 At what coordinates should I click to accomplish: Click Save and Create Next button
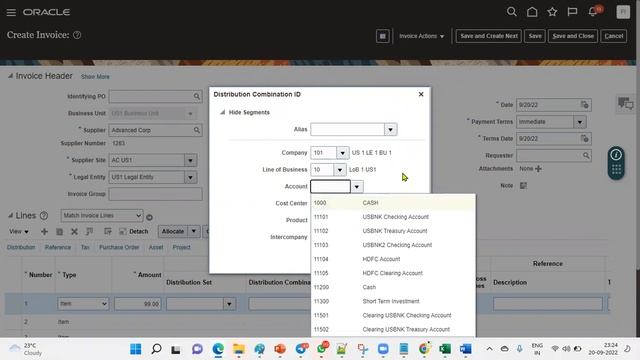[489, 36]
